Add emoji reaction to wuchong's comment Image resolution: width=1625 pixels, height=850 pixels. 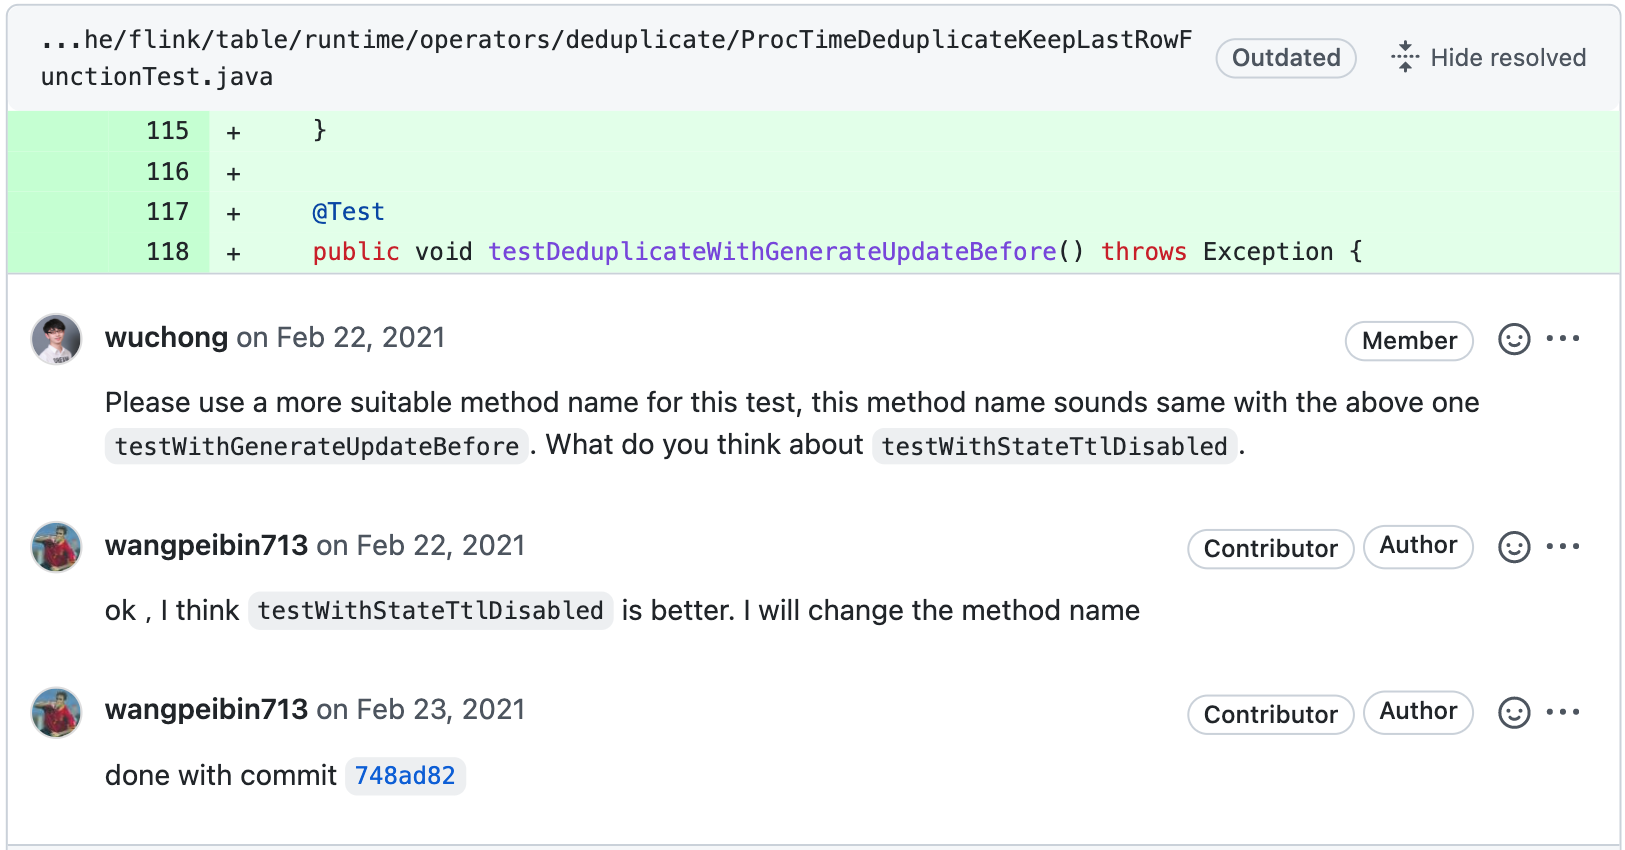[1514, 340]
